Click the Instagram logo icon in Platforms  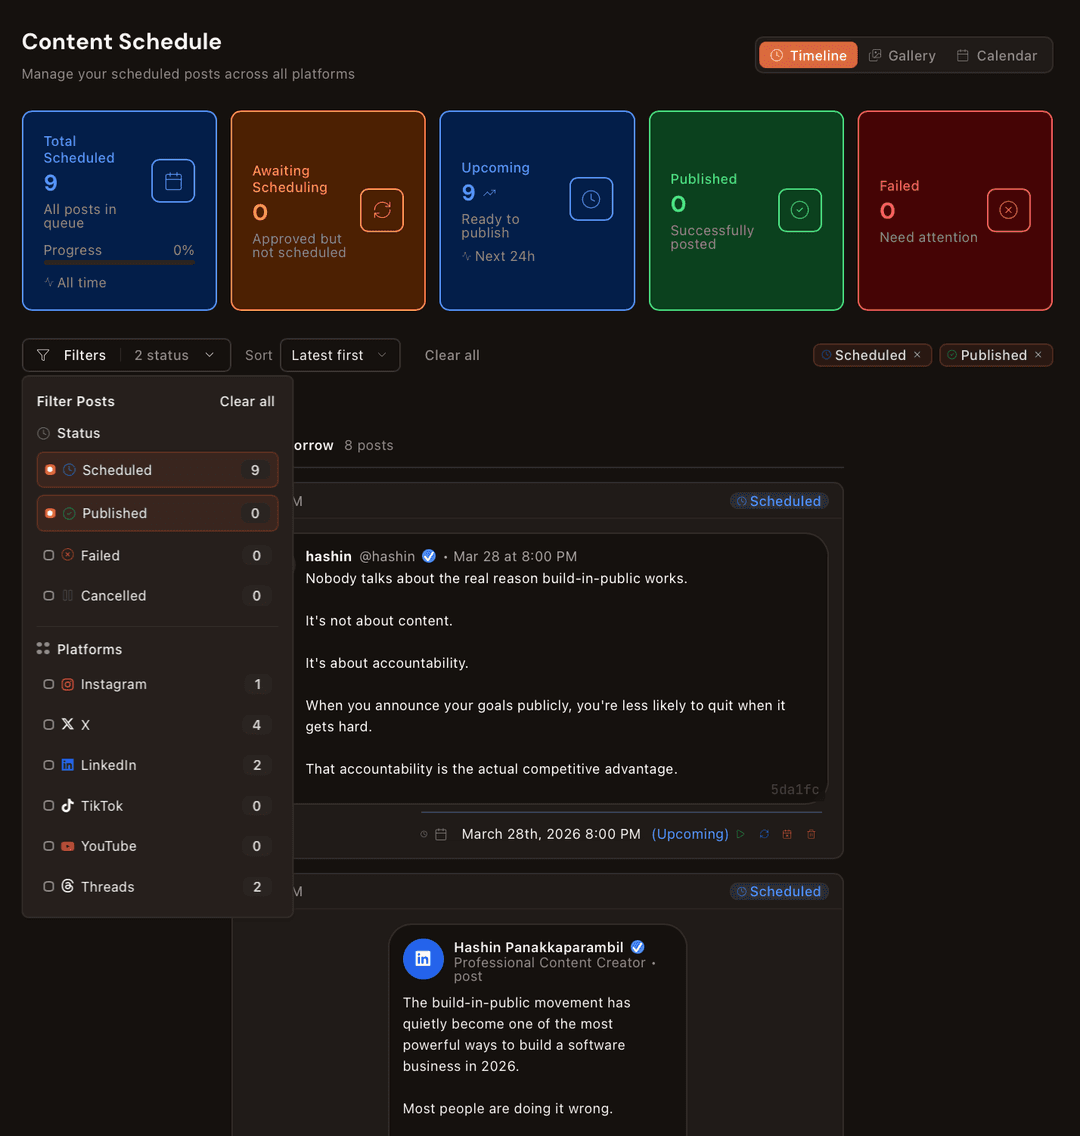point(67,684)
